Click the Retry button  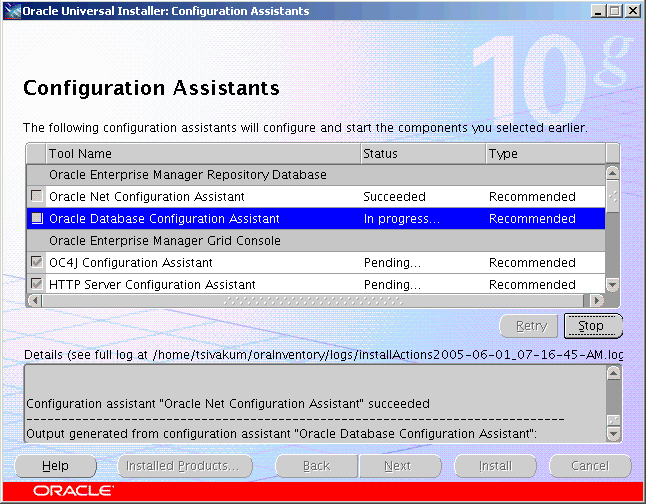(x=529, y=326)
